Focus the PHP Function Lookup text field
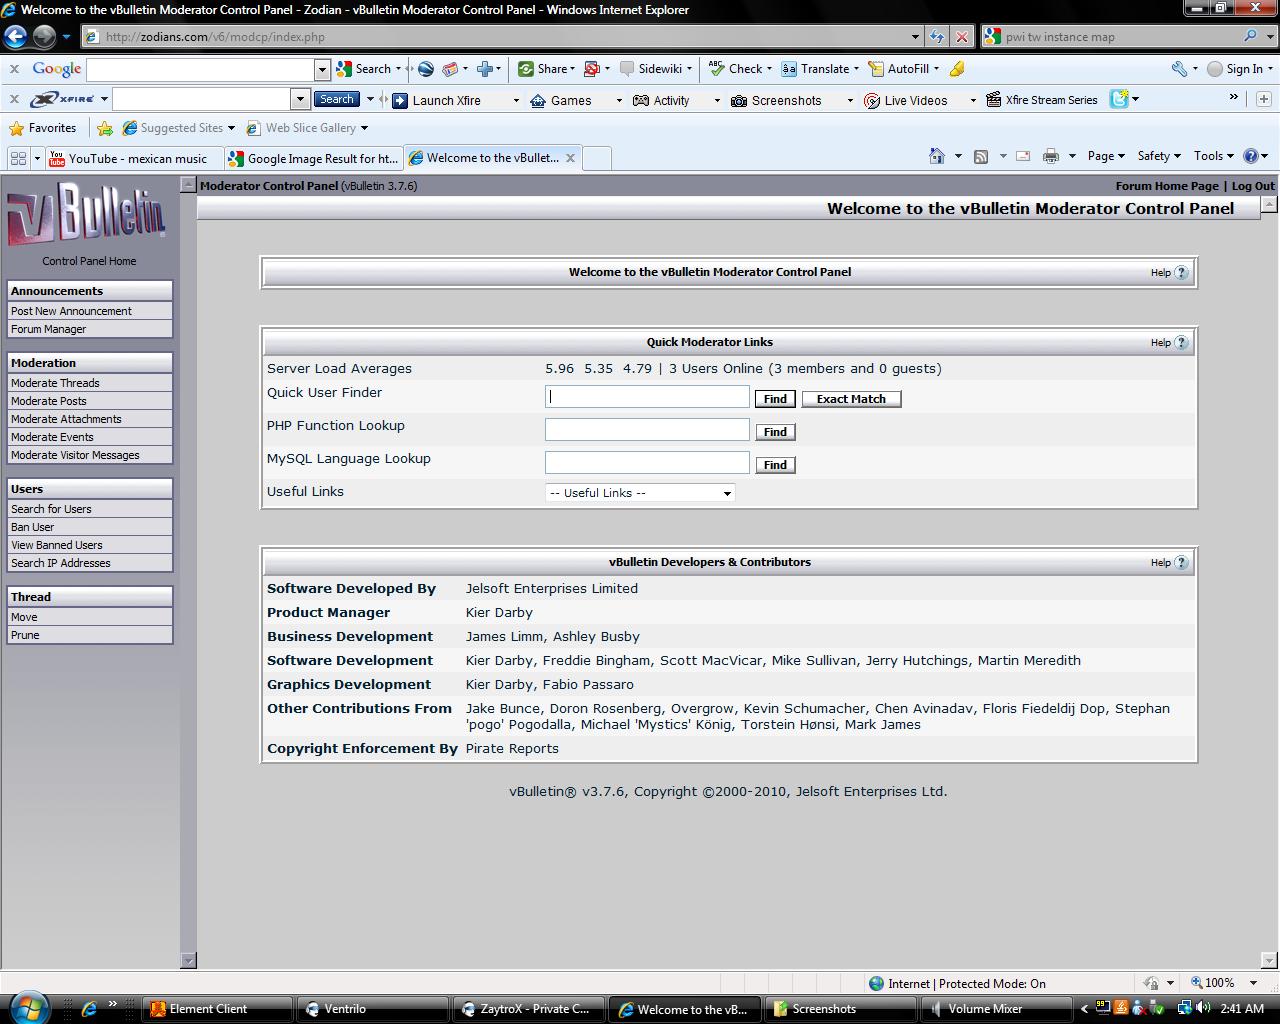The image size is (1280, 1024). pos(647,429)
